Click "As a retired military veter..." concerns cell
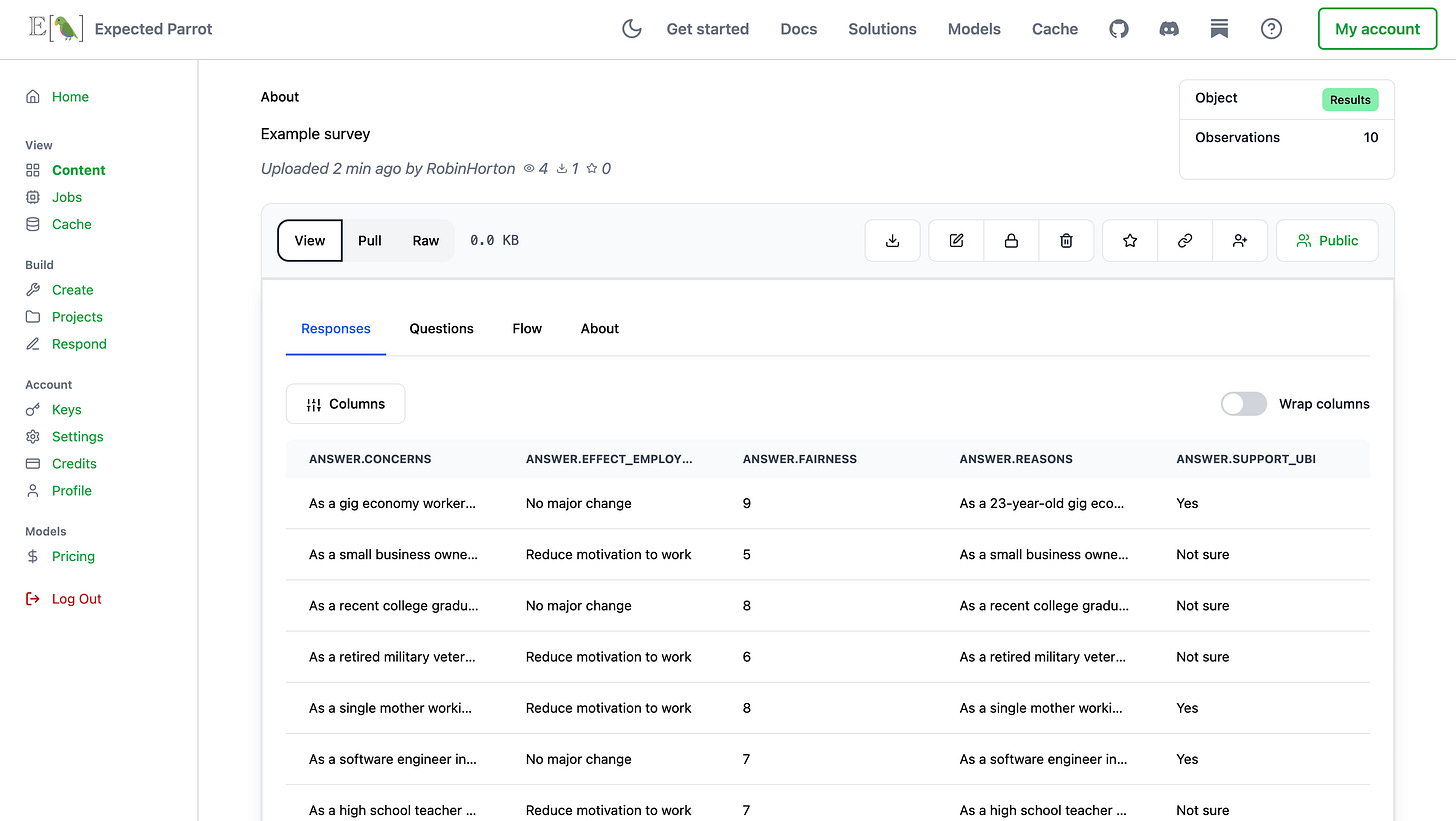 coord(392,657)
